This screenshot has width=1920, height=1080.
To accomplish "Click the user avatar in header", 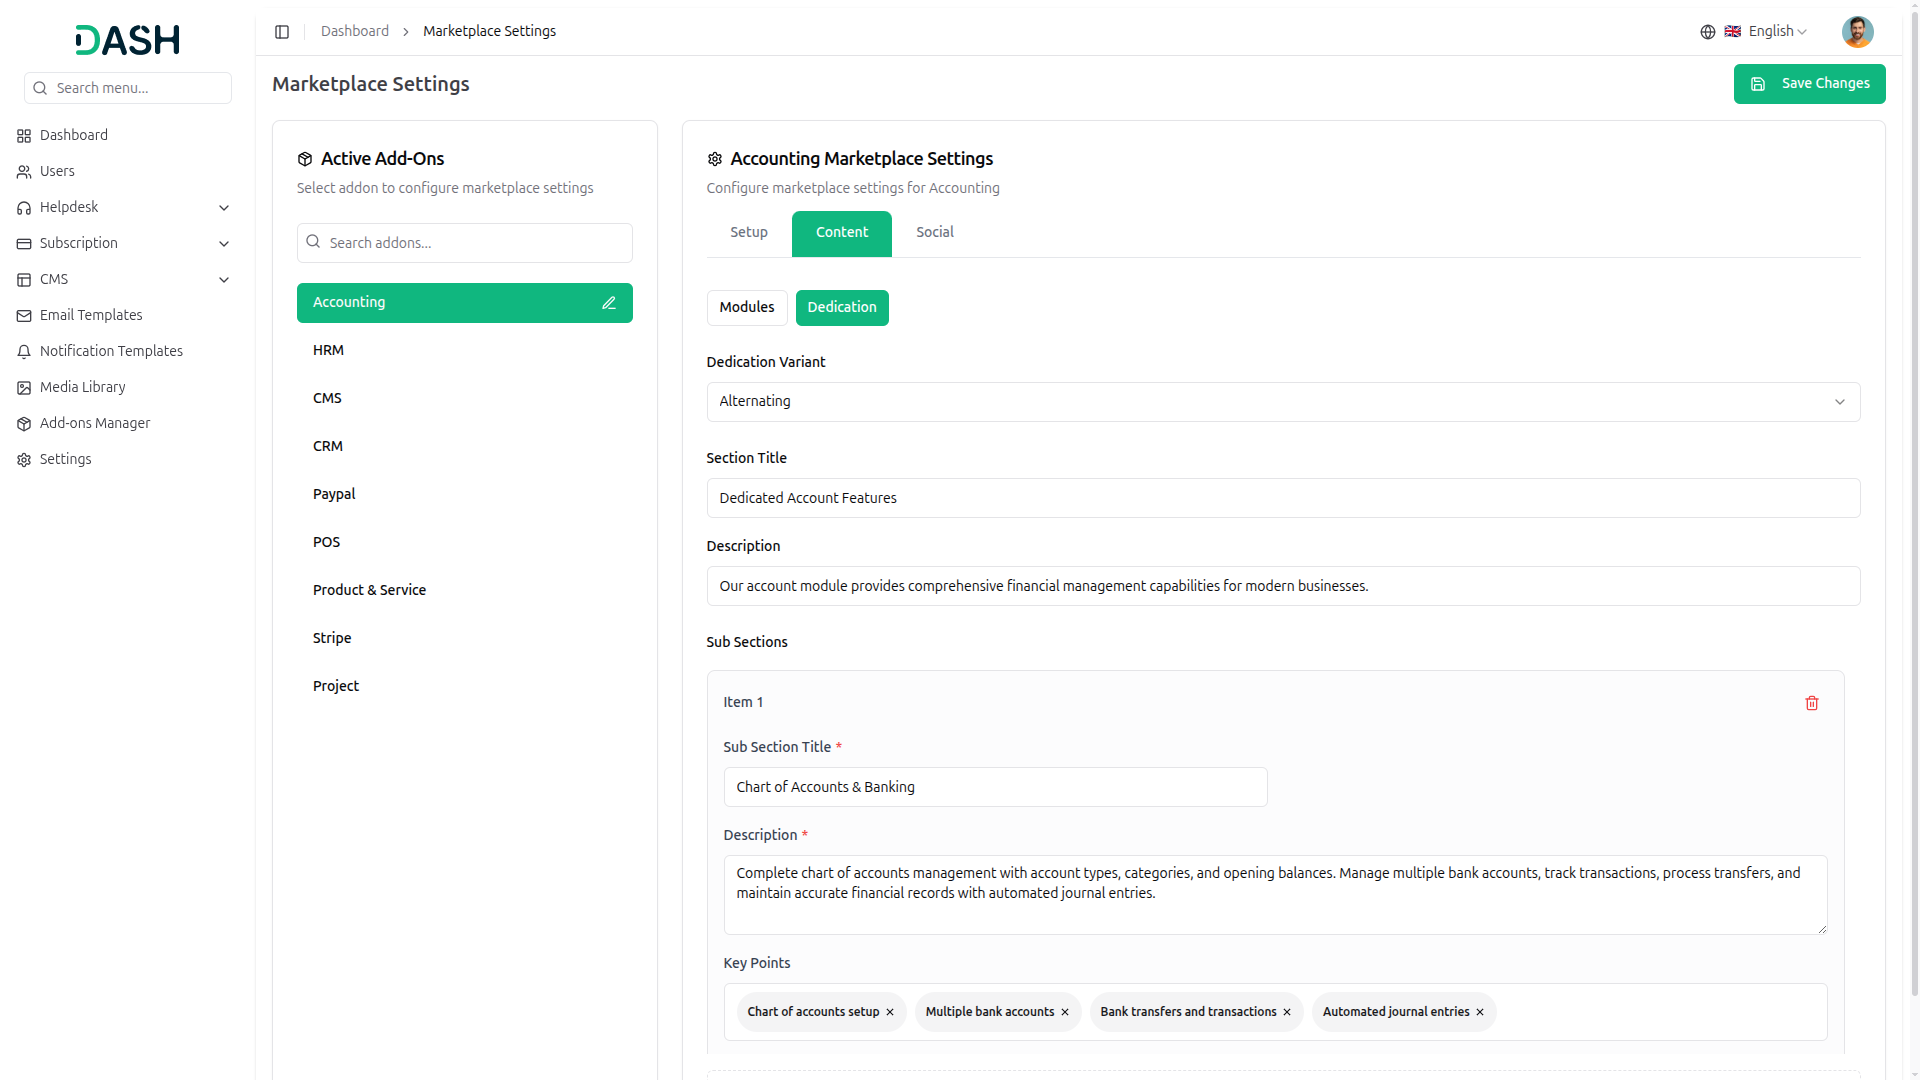I will 1857,32.
